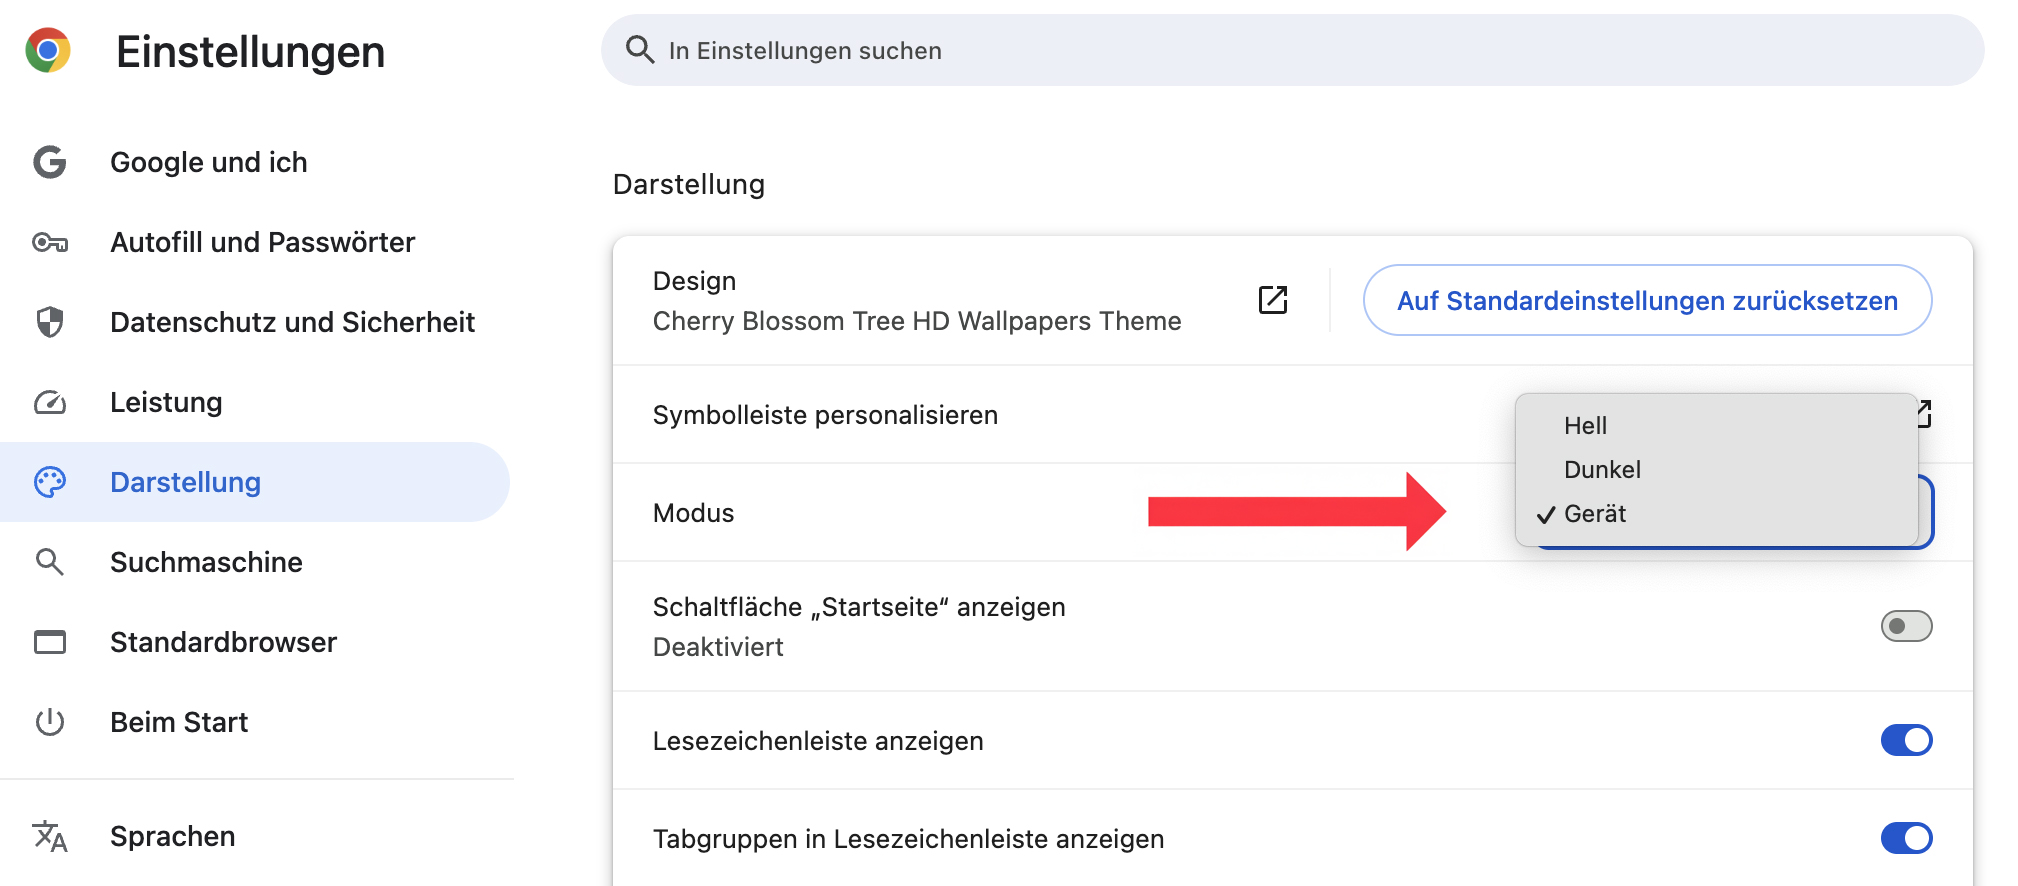Open Autofill und Passwörter section
The height and width of the screenshot is (886, 2018).
click(255, 242)
